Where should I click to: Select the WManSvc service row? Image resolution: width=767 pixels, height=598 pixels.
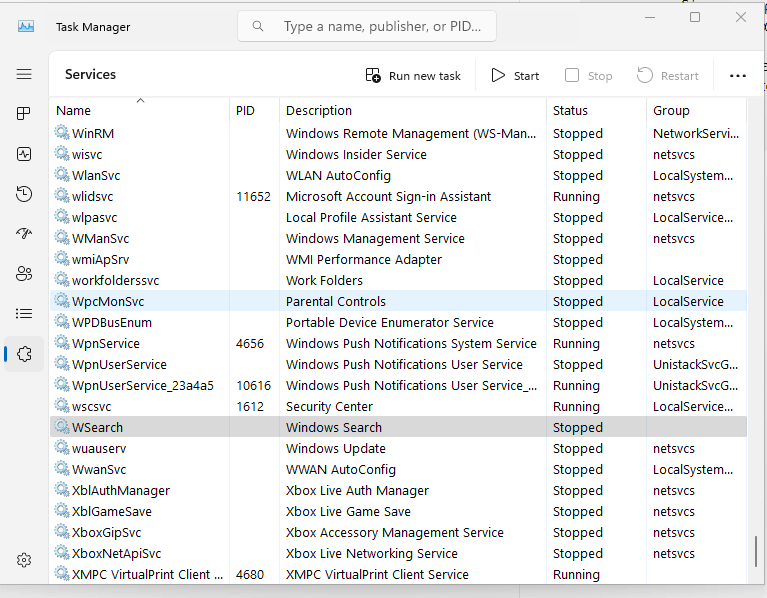click(x=398, y=239)
